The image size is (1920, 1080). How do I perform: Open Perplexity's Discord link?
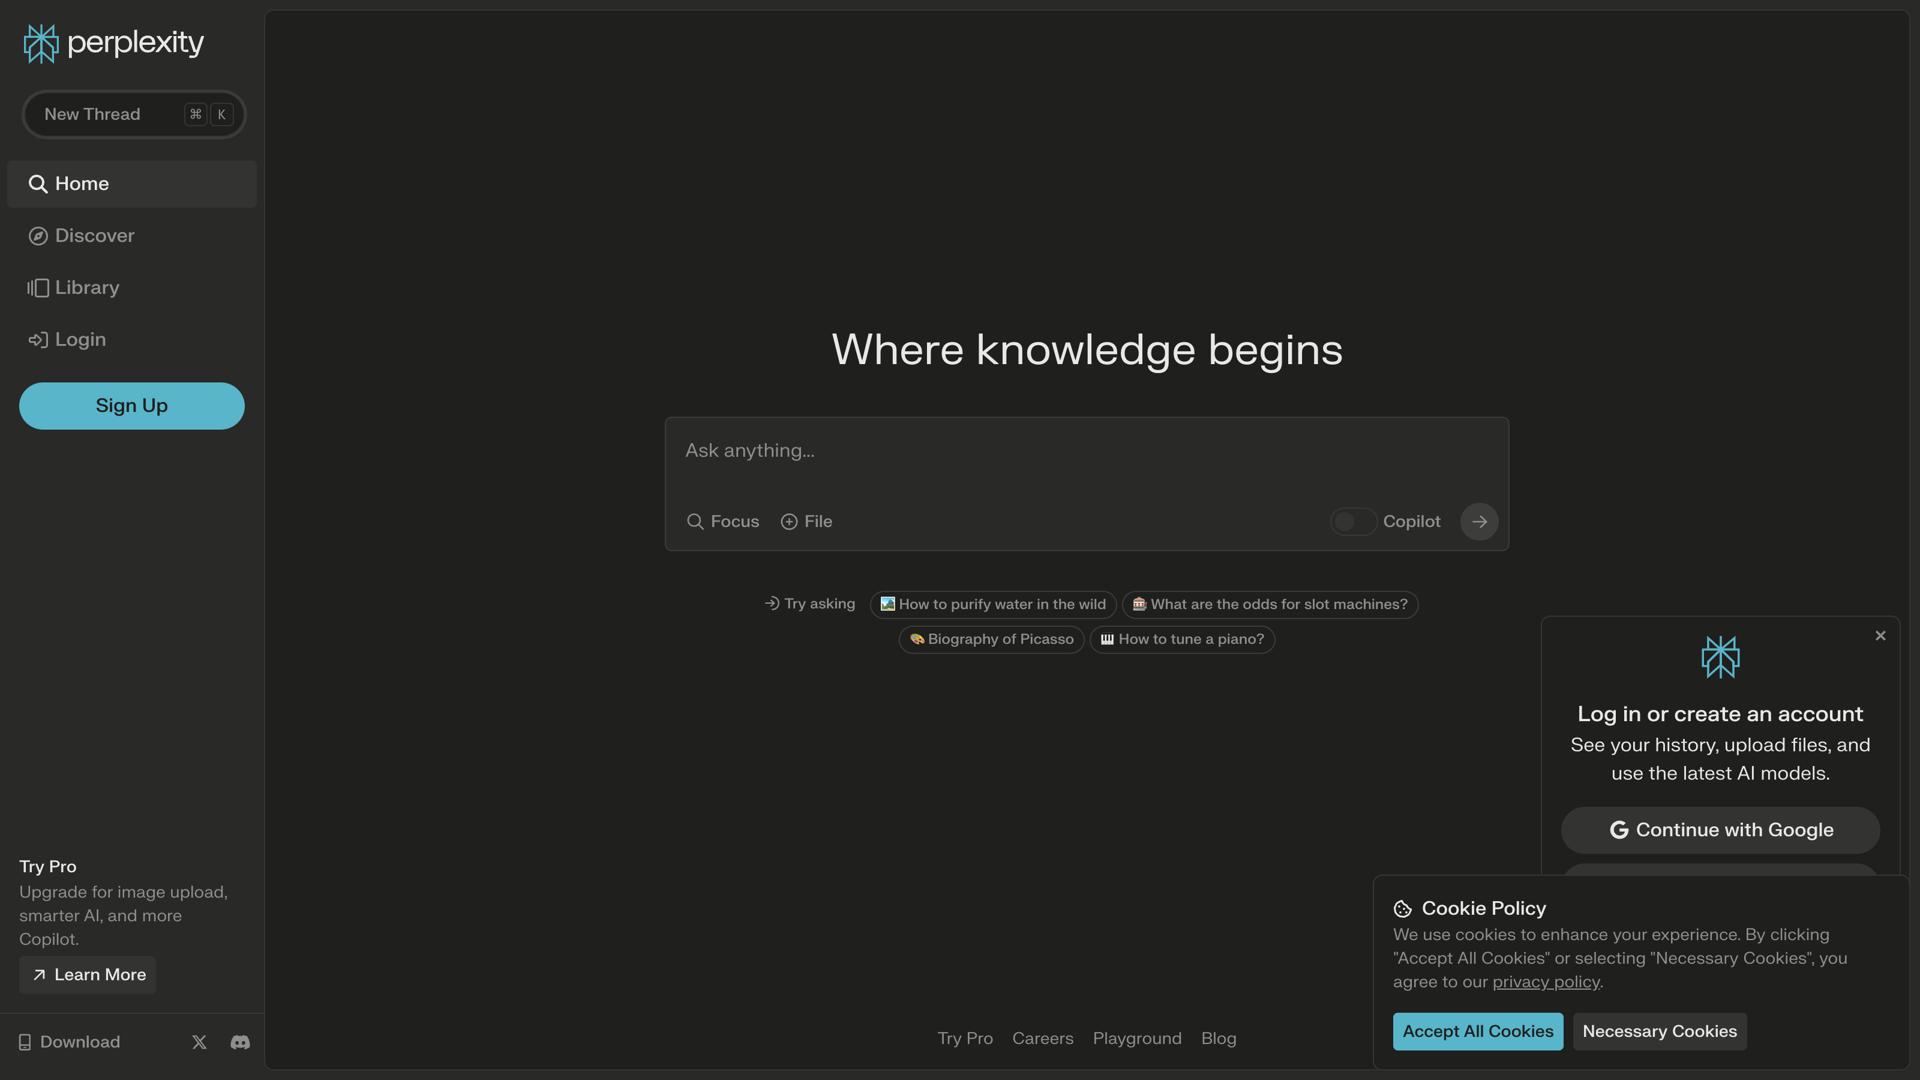pos(240,1042)
